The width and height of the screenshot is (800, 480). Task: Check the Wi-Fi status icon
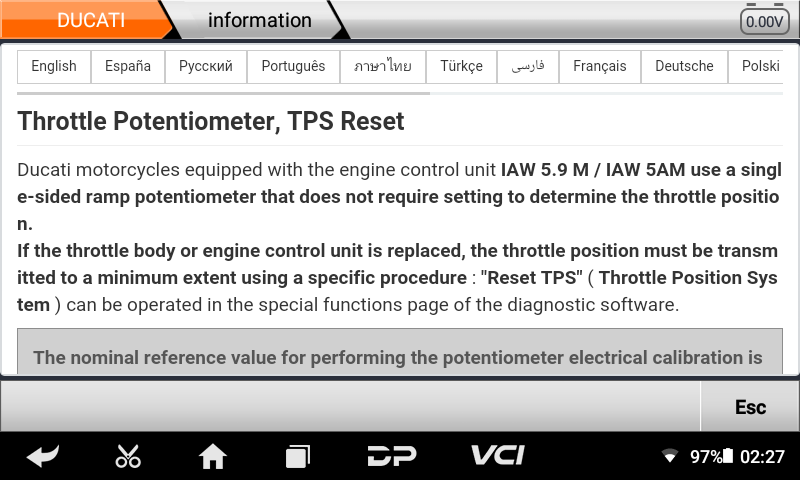[x=669, y=456]
